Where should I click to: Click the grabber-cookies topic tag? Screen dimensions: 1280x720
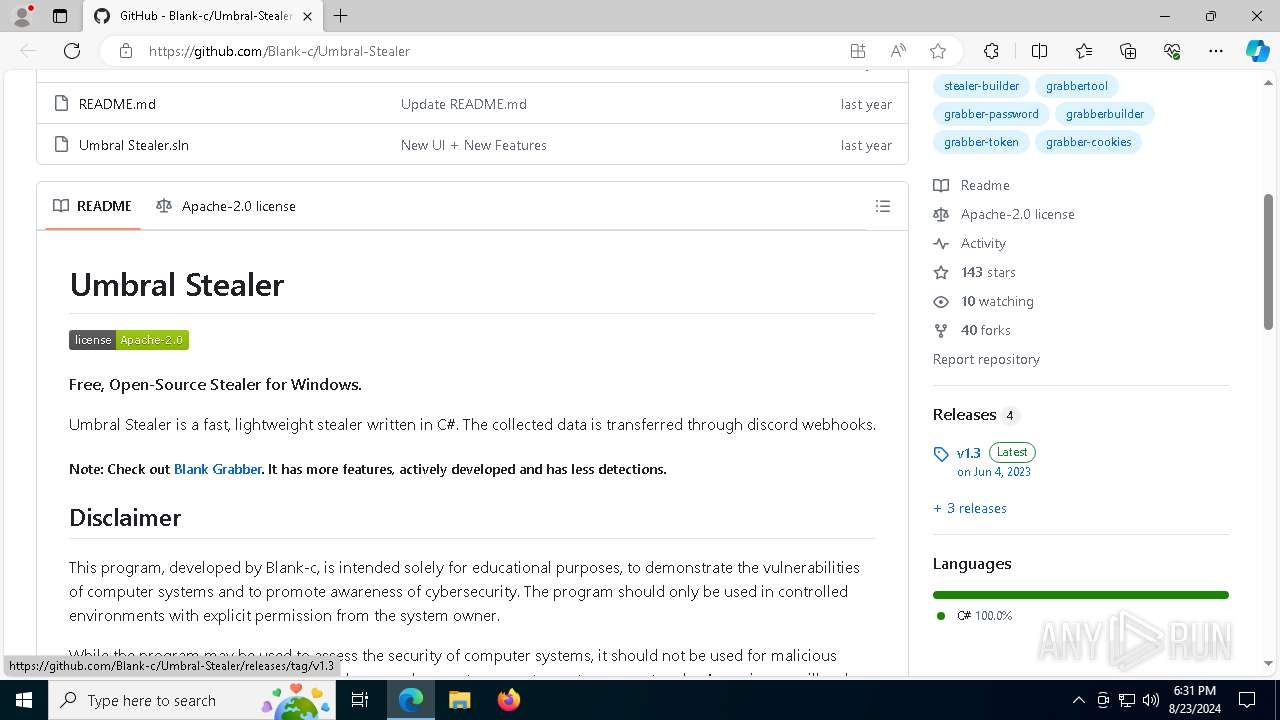pos(1089,142)
